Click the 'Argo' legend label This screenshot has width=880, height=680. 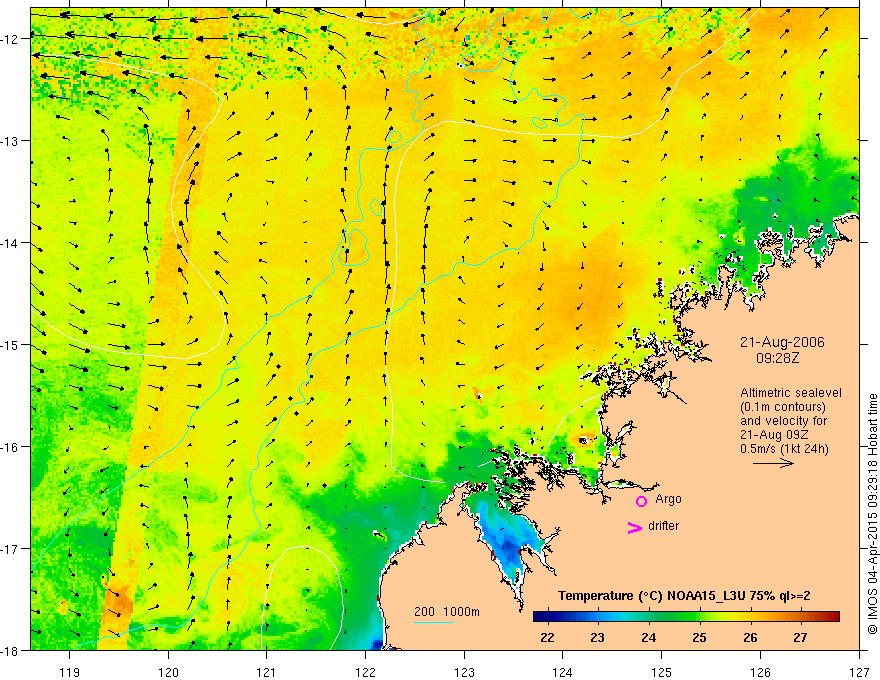(668, 499)
